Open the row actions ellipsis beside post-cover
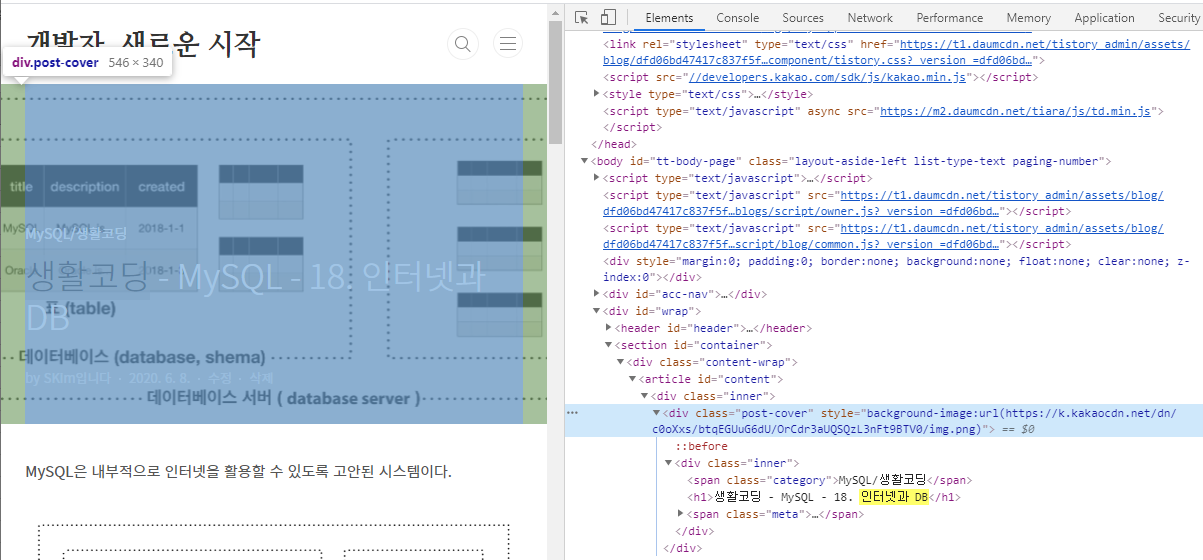This screenshot has height=560, width=1203. click(572, 412)
